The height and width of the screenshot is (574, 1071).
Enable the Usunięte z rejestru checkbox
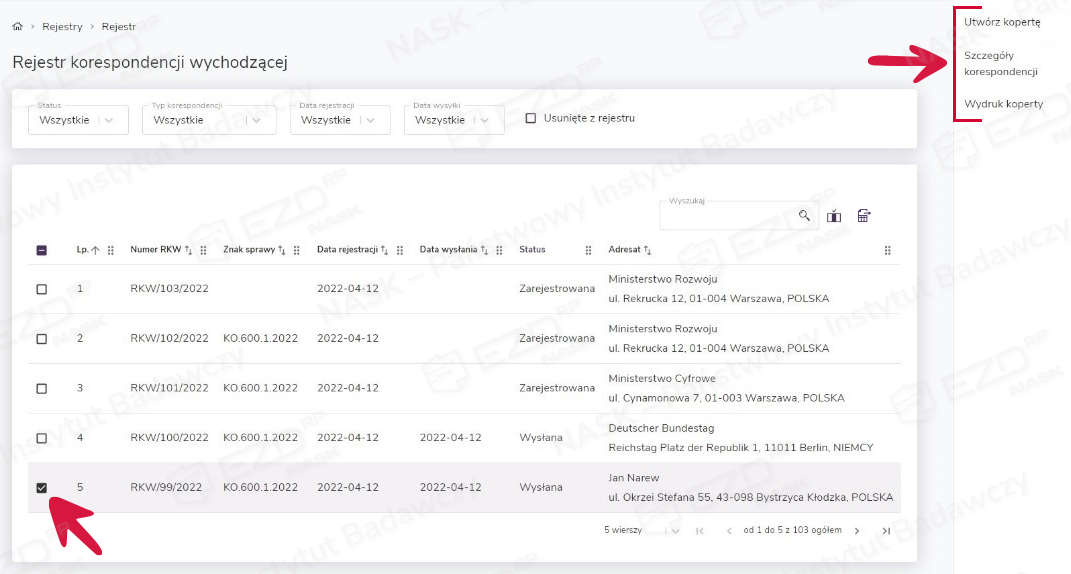[531, 119]
